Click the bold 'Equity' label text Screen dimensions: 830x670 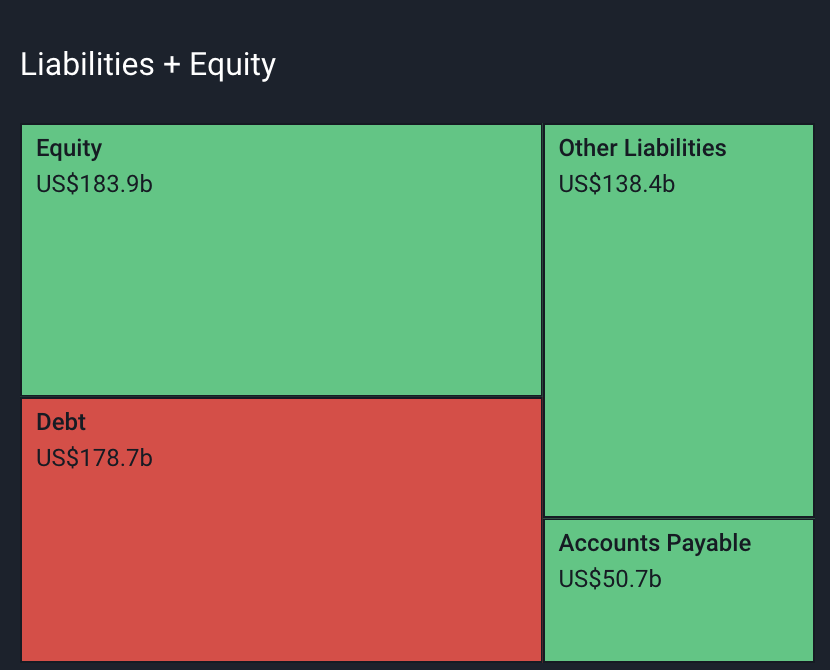69,148
